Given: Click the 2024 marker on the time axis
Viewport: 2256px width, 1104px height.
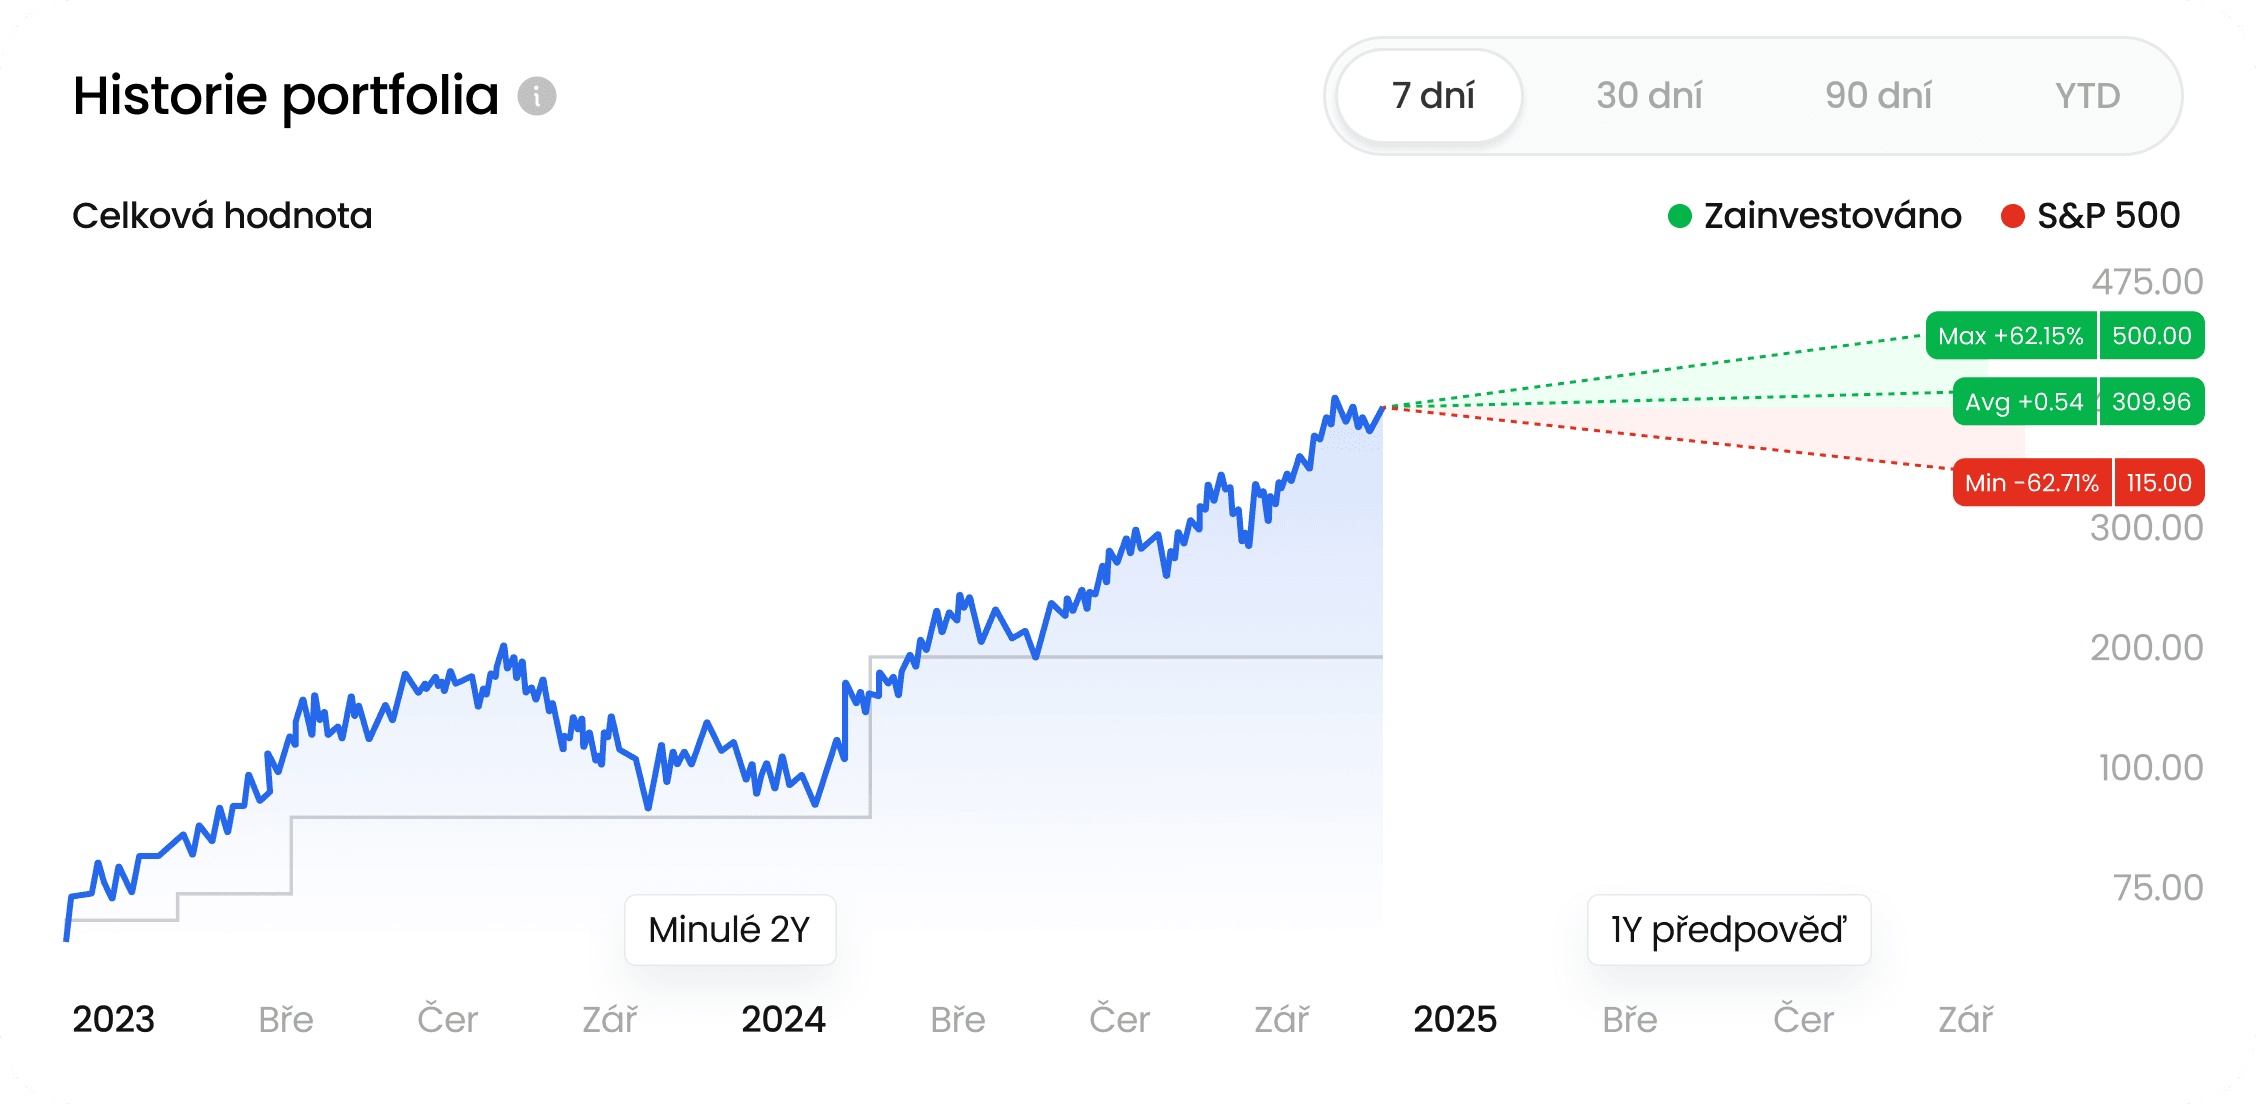Looking at the screenshot, I should (783, 1019).
